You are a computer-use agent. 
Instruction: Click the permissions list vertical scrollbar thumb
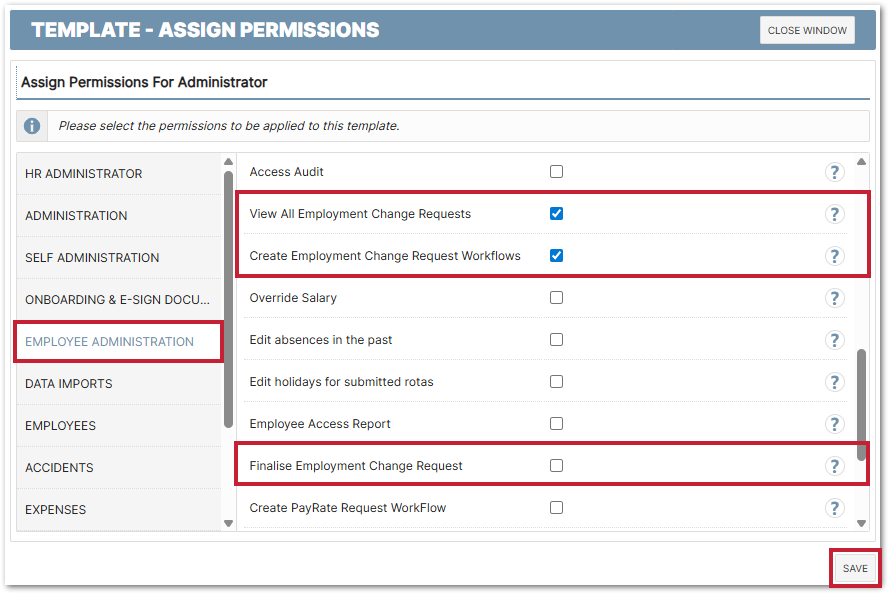tap(861, 405)
